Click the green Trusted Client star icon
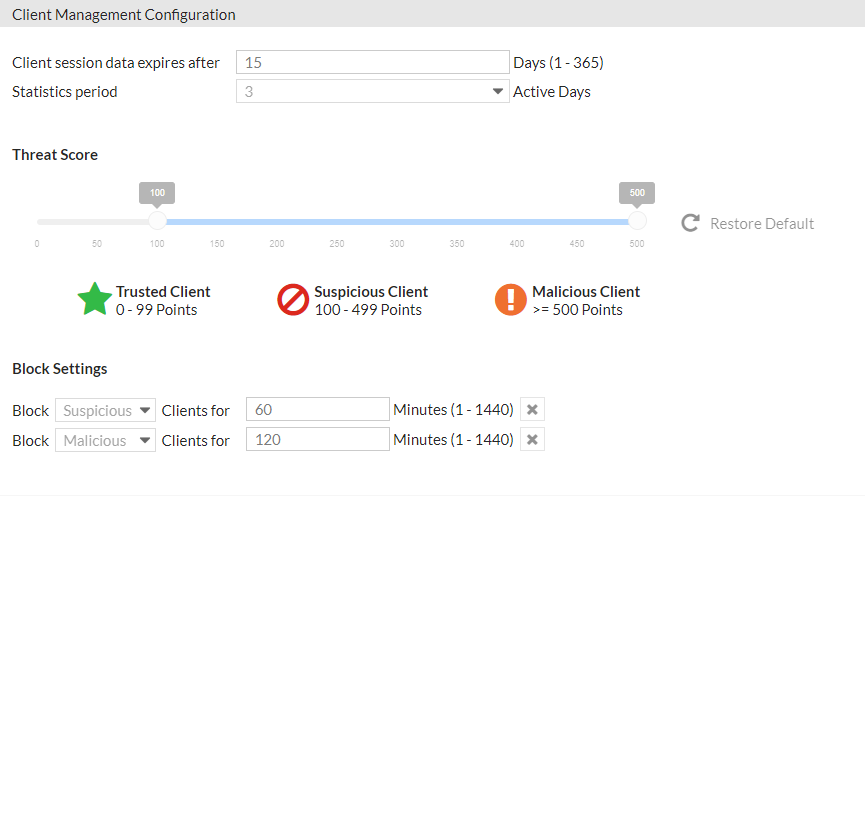The image size is (865, 813). [95, 300]
